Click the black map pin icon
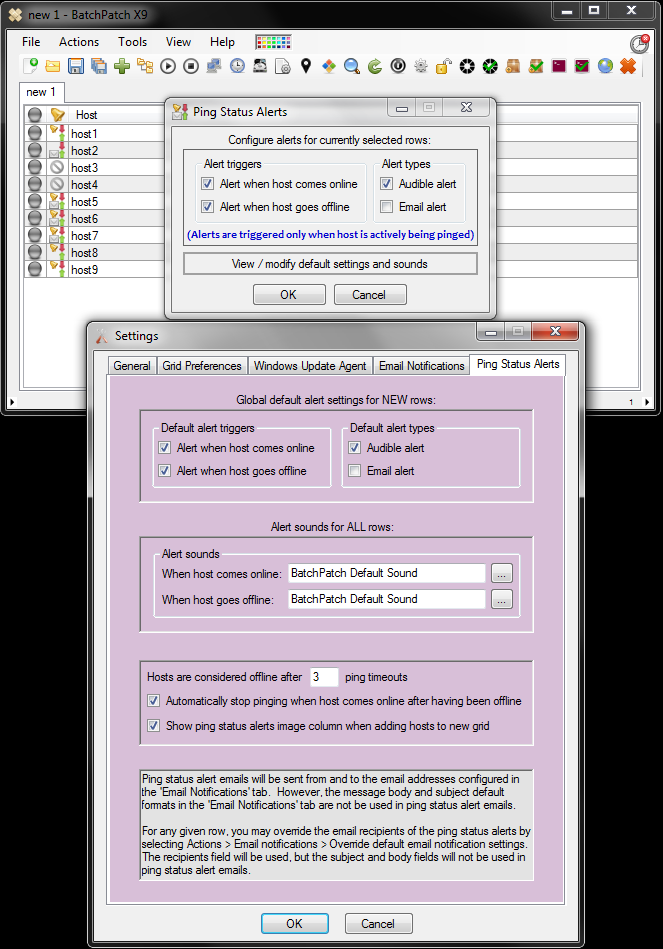663x949 pixels. [x=306, y=66]
